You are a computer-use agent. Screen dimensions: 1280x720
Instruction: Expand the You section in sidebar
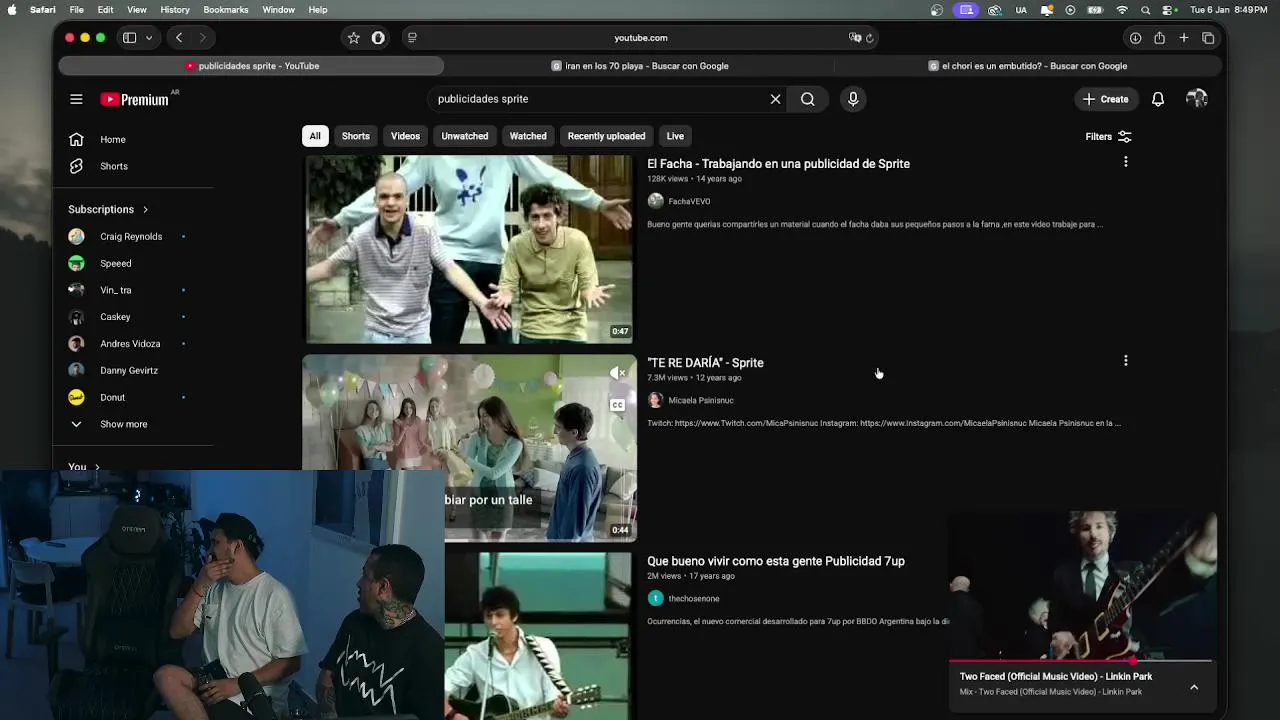tap(83, 466)
